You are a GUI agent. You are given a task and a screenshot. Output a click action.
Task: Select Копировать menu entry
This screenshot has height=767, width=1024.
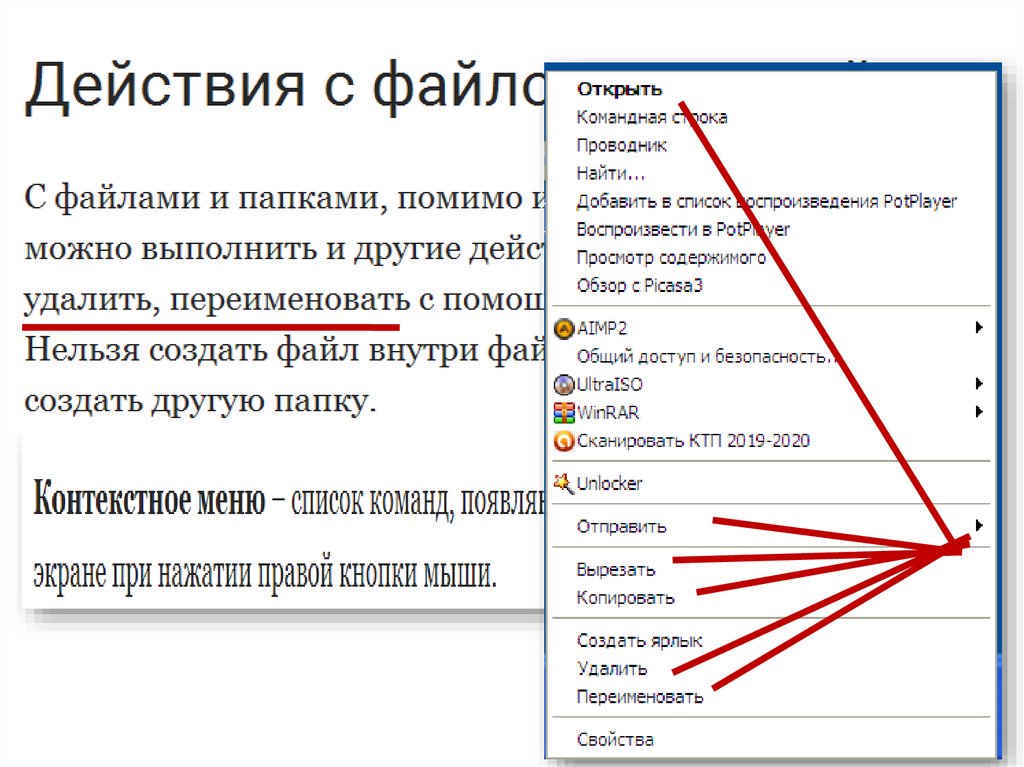point(625,598)
